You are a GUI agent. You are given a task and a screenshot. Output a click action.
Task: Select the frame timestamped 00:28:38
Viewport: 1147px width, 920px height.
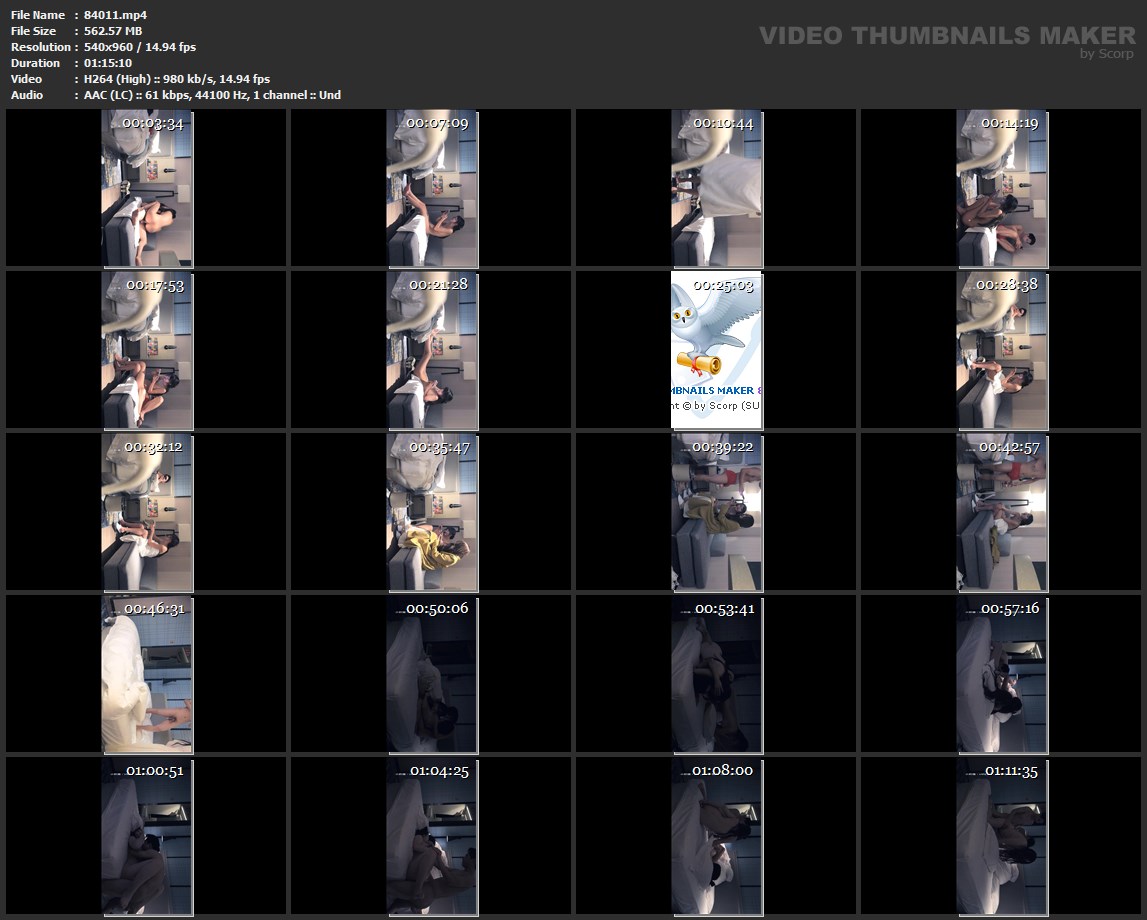pyautogui.click(x=1002, y=350)
